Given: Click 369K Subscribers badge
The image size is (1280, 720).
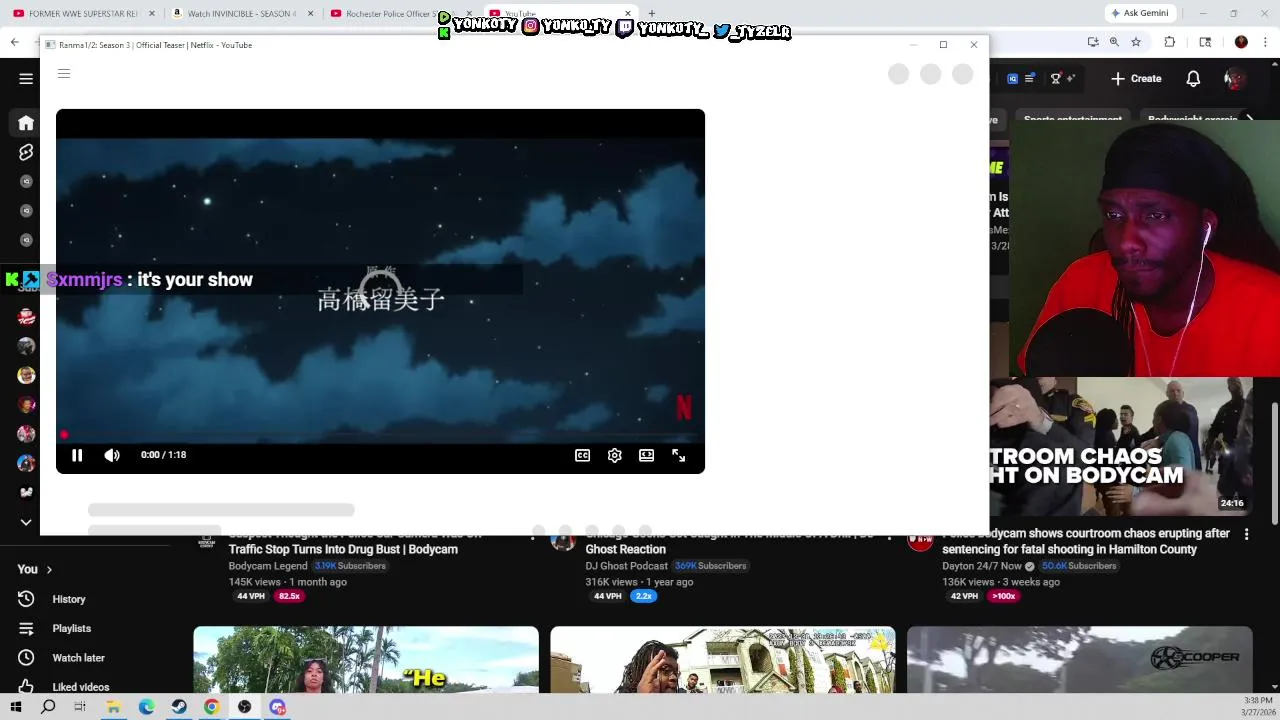Looking at the screenshot, I should (710, 566).
